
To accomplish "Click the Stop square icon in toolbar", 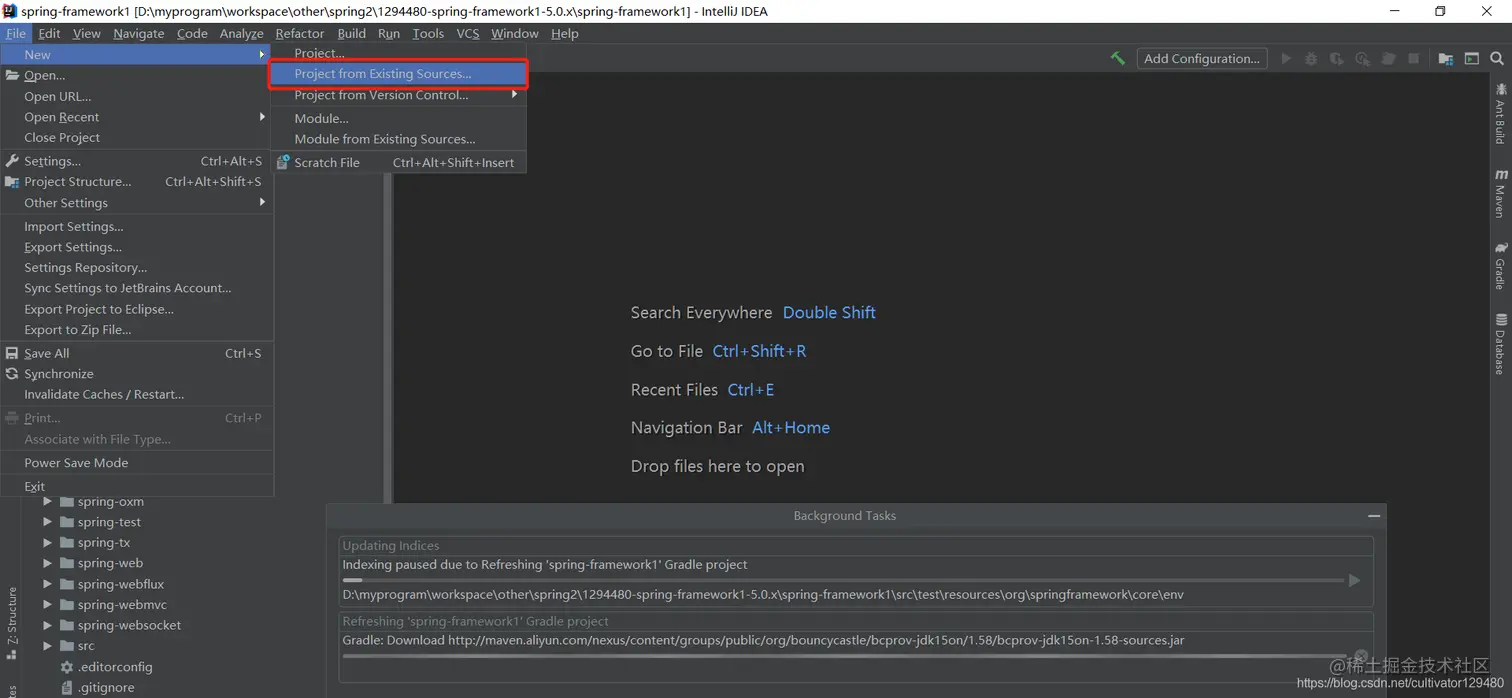I will [1414, 58].
